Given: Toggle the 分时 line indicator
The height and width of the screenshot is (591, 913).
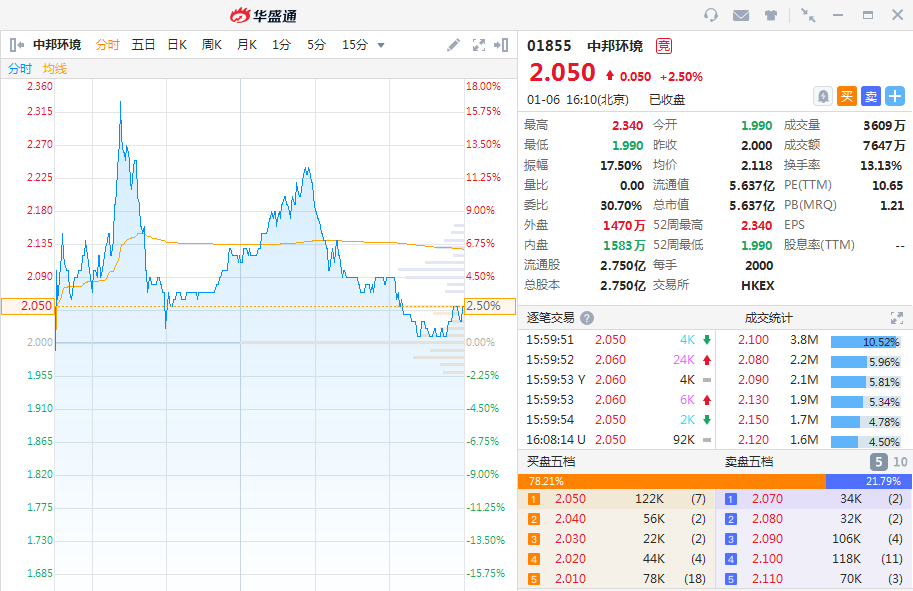Looking at the screenshot, I should (20, 69).
